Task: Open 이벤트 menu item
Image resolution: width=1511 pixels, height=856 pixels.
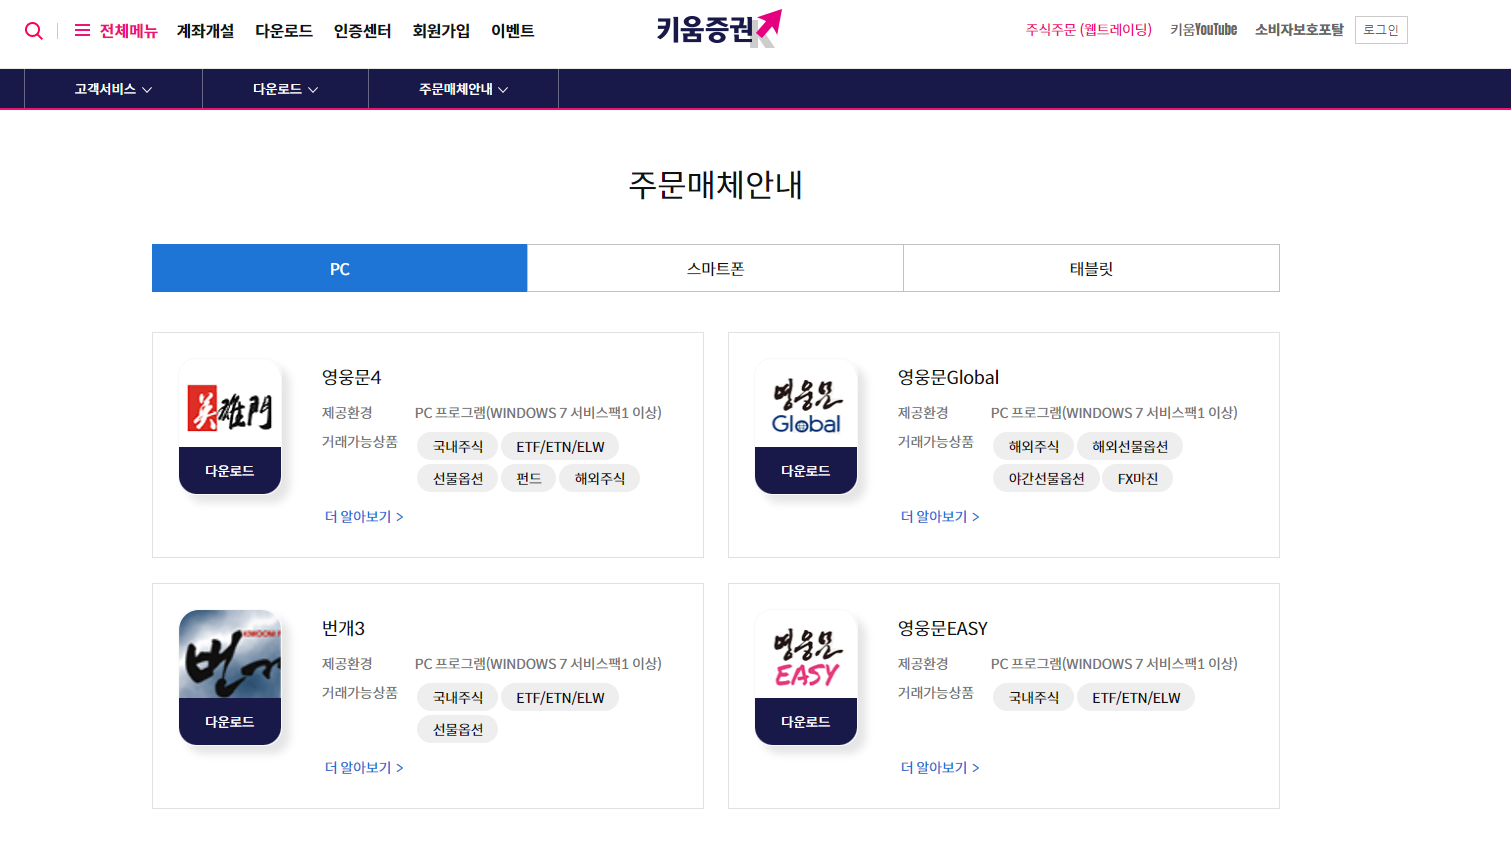Action: [513, 31]
